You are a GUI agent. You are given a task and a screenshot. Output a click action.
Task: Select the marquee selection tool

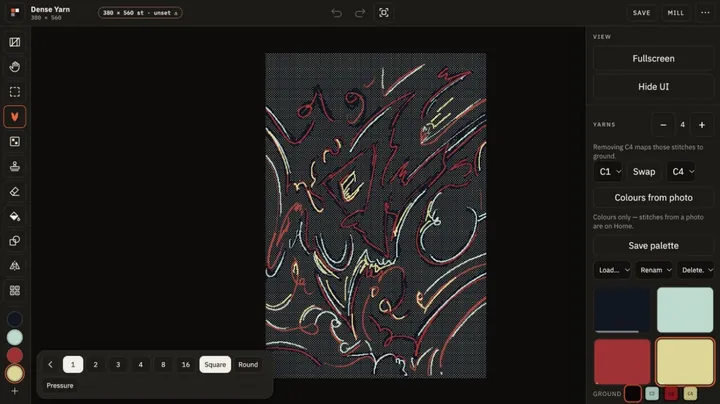pos(15,92)
